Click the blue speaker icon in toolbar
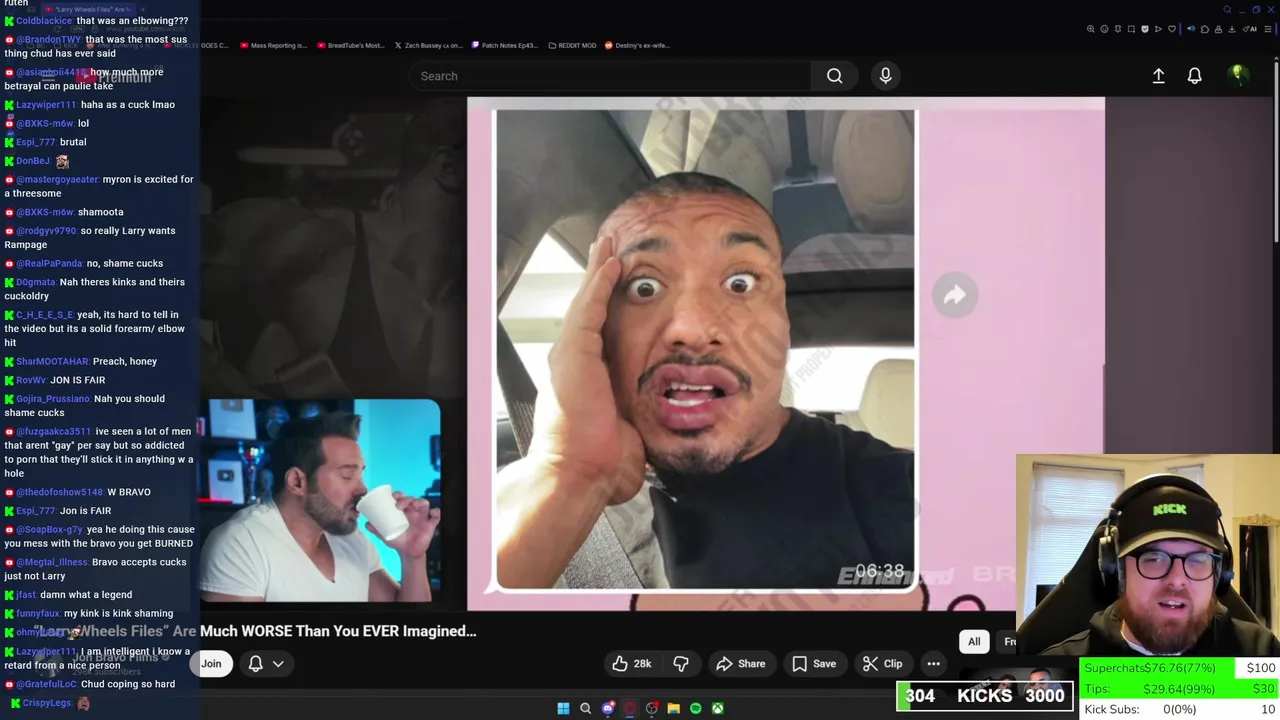 point(1191,29)
